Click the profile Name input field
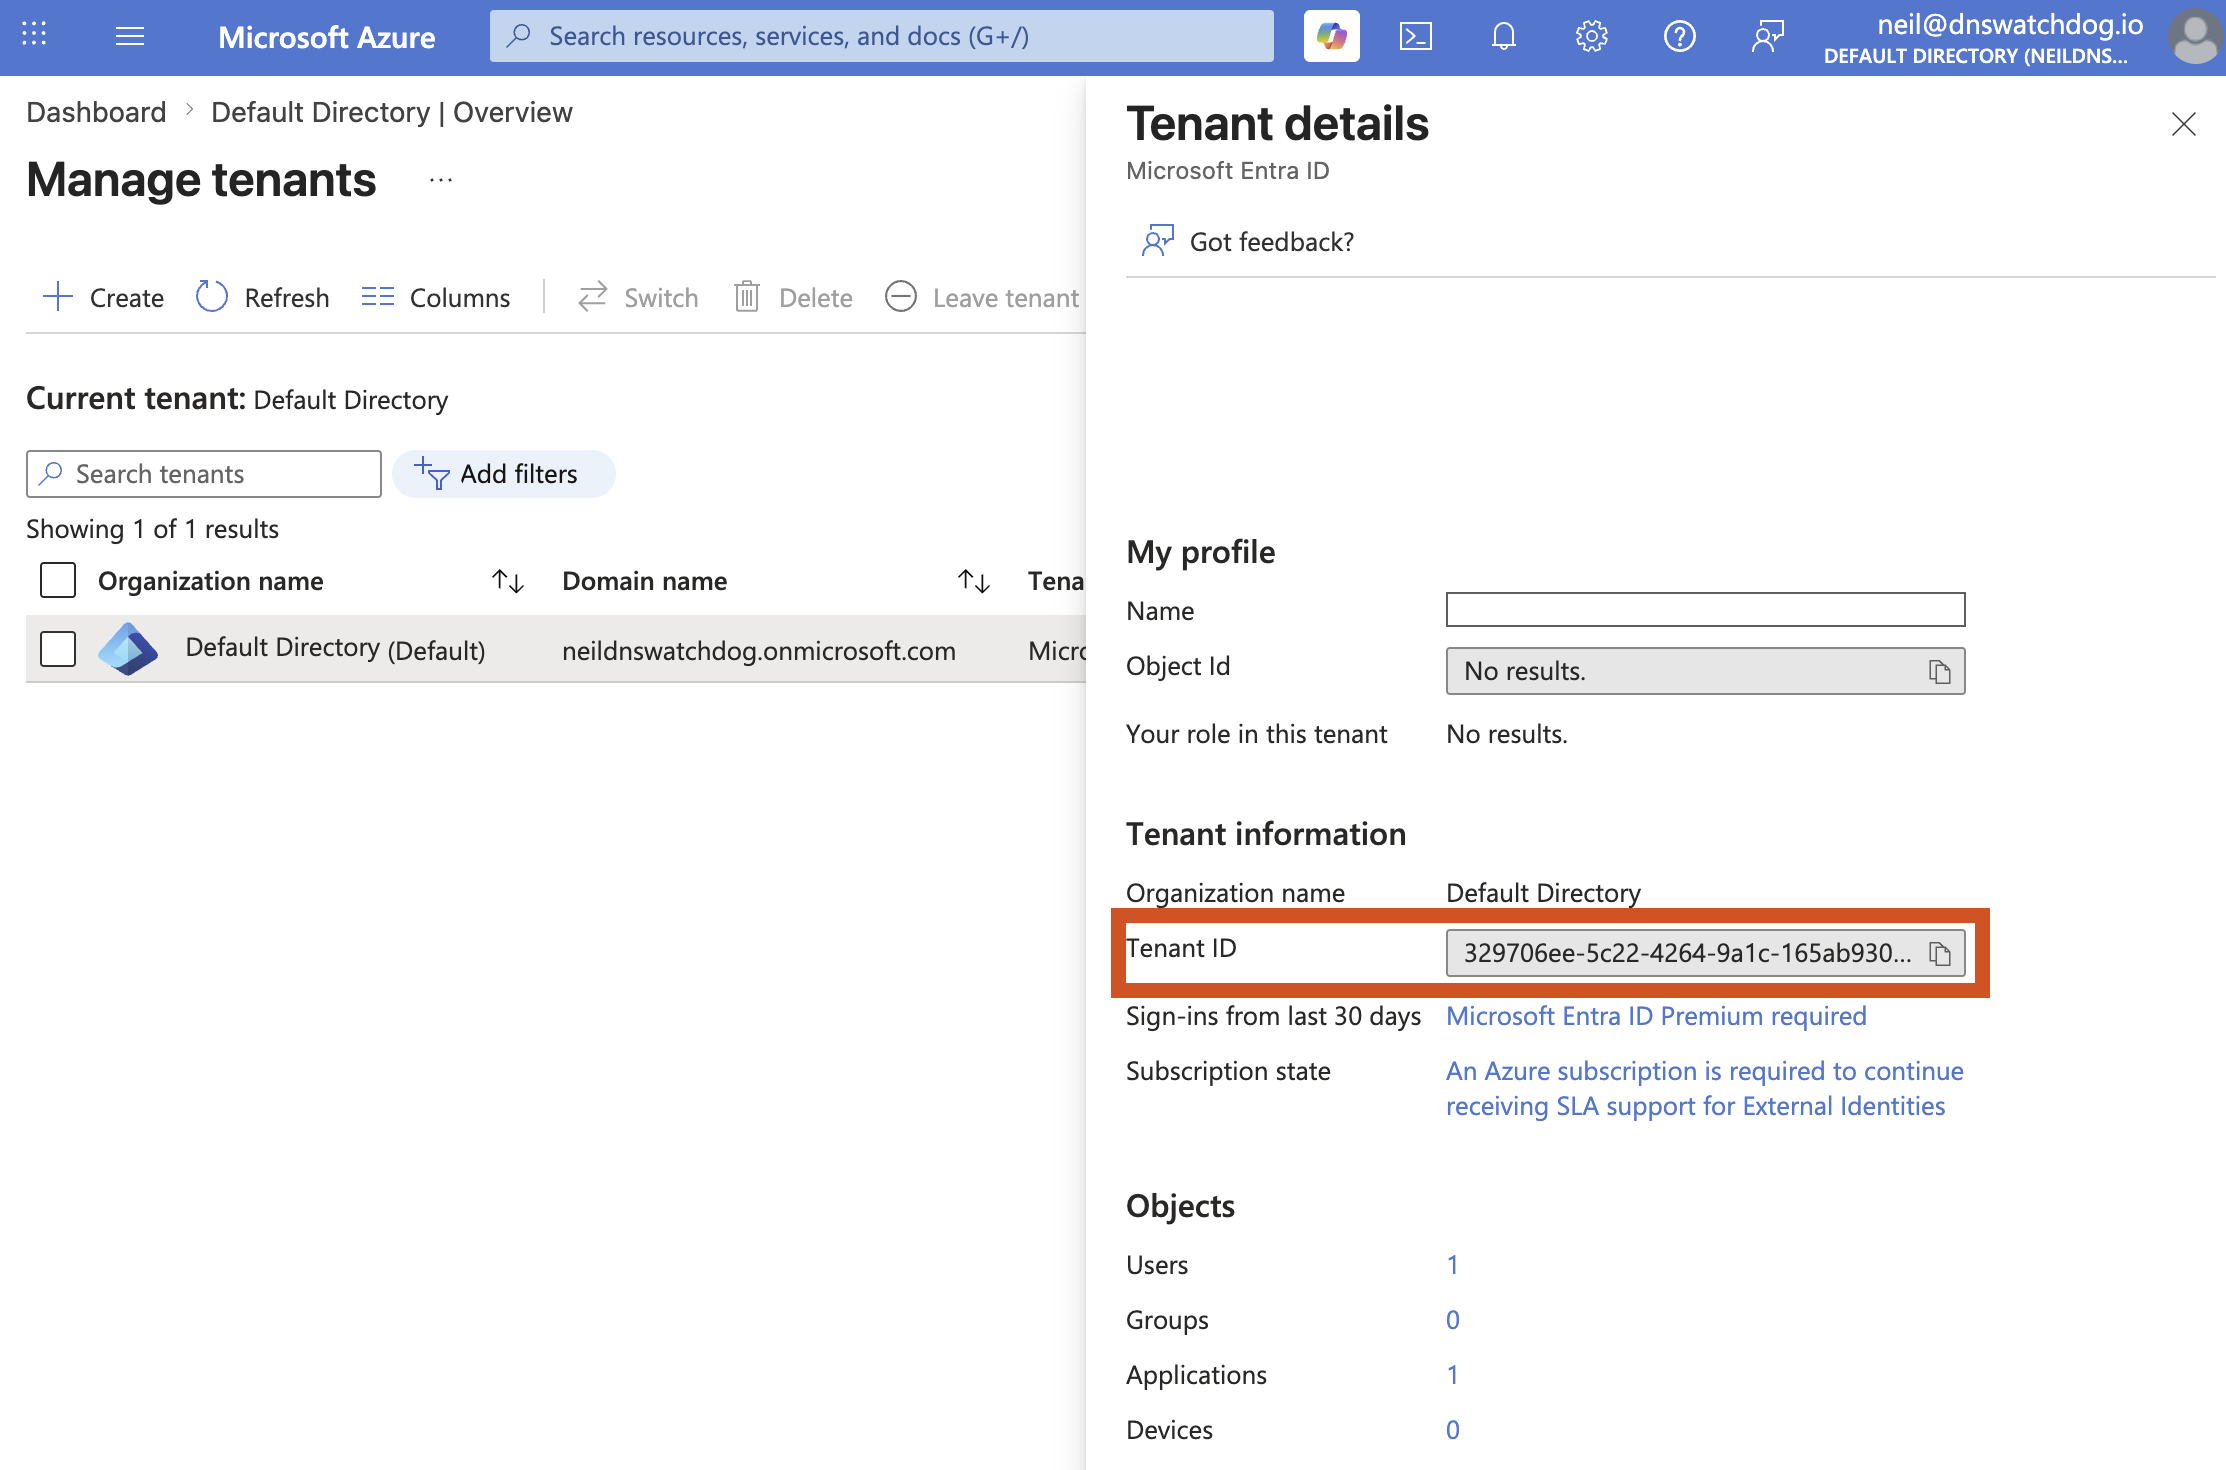 pos(1705,610)
